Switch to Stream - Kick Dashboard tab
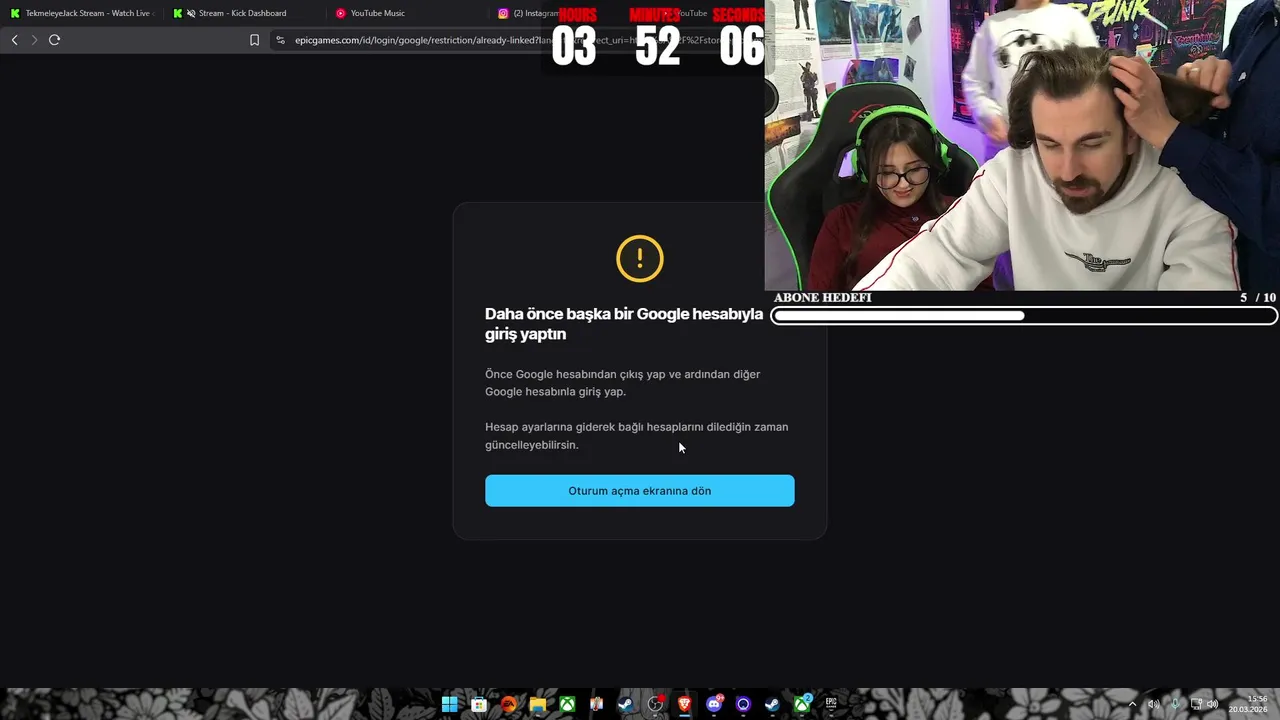Viewport: 1280px width, 720px height. pyautogui.click(x=242, y=13)
